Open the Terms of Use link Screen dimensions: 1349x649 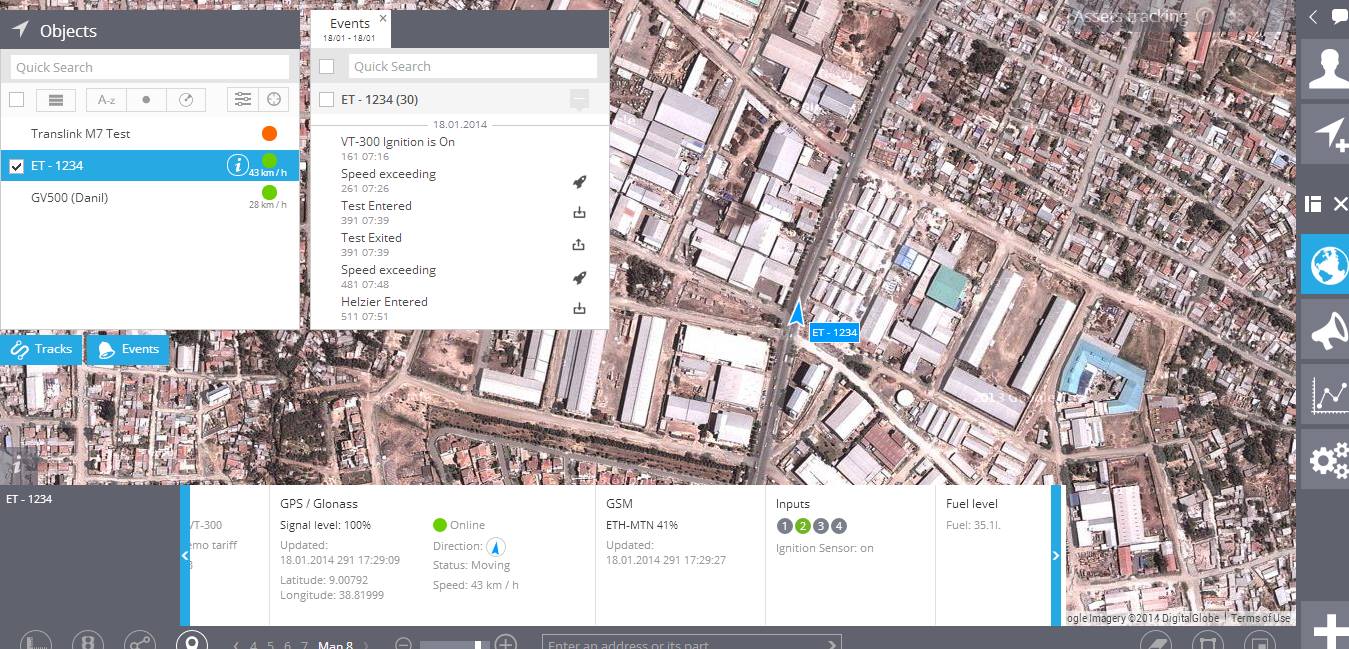pos(1260,618)
